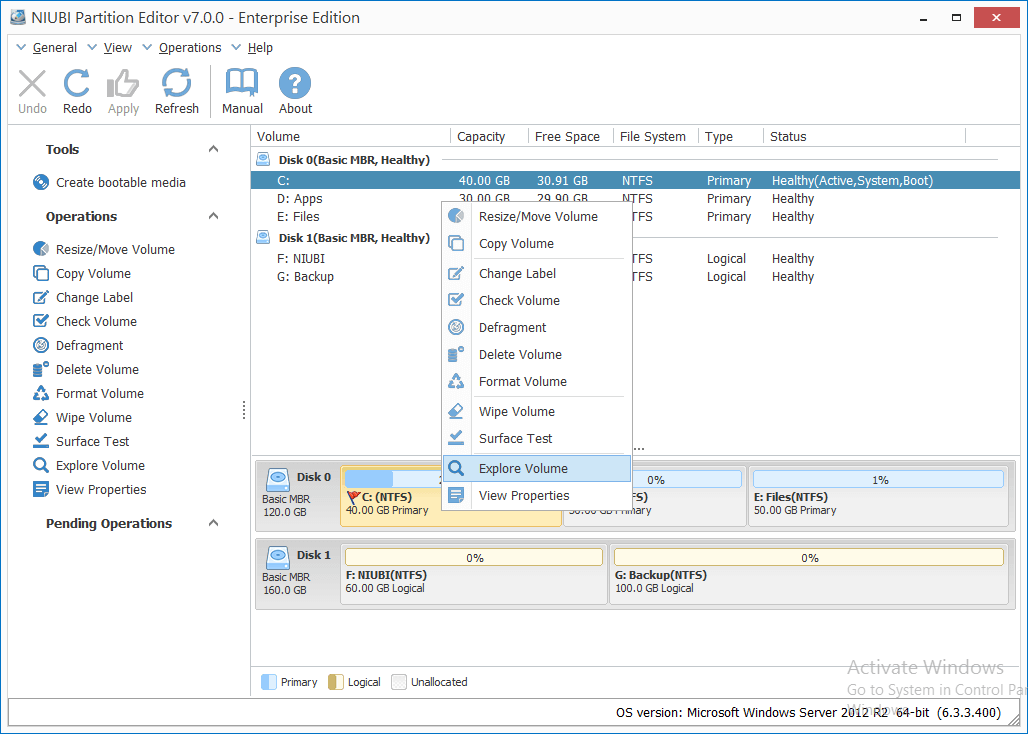Click the Apply thumbs-up icon
Image resolution: width=1028 pixels, height=734 pixels.
123,84
